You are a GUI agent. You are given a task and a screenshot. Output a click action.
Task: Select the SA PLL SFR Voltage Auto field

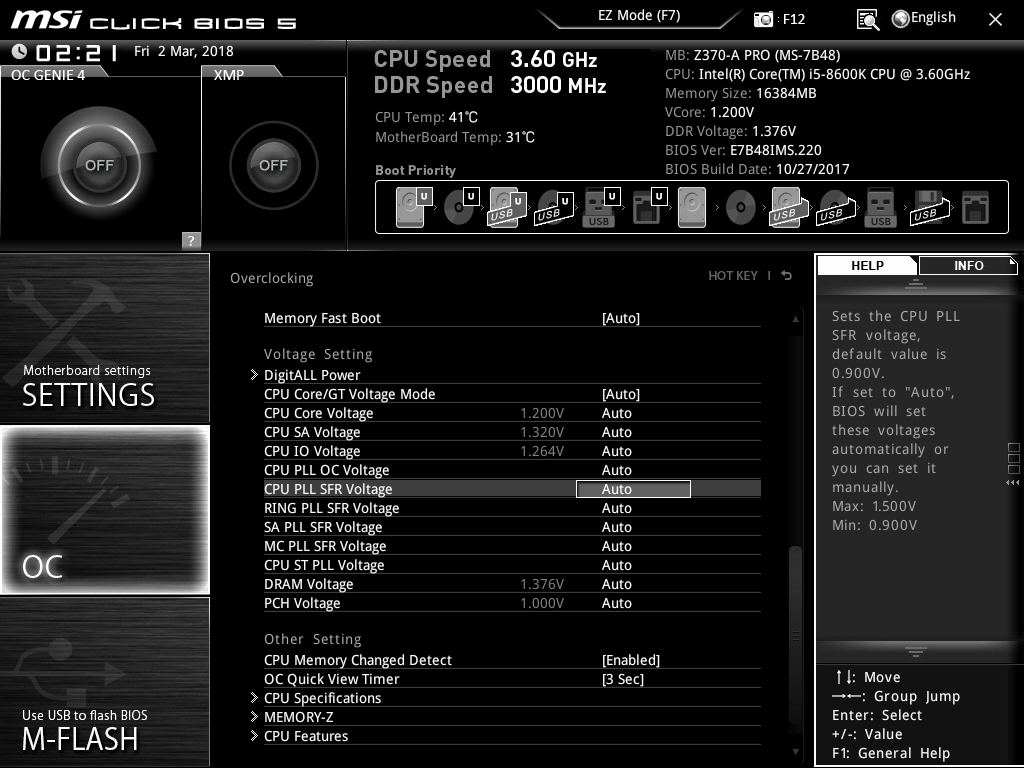click(x=616, y=527)
